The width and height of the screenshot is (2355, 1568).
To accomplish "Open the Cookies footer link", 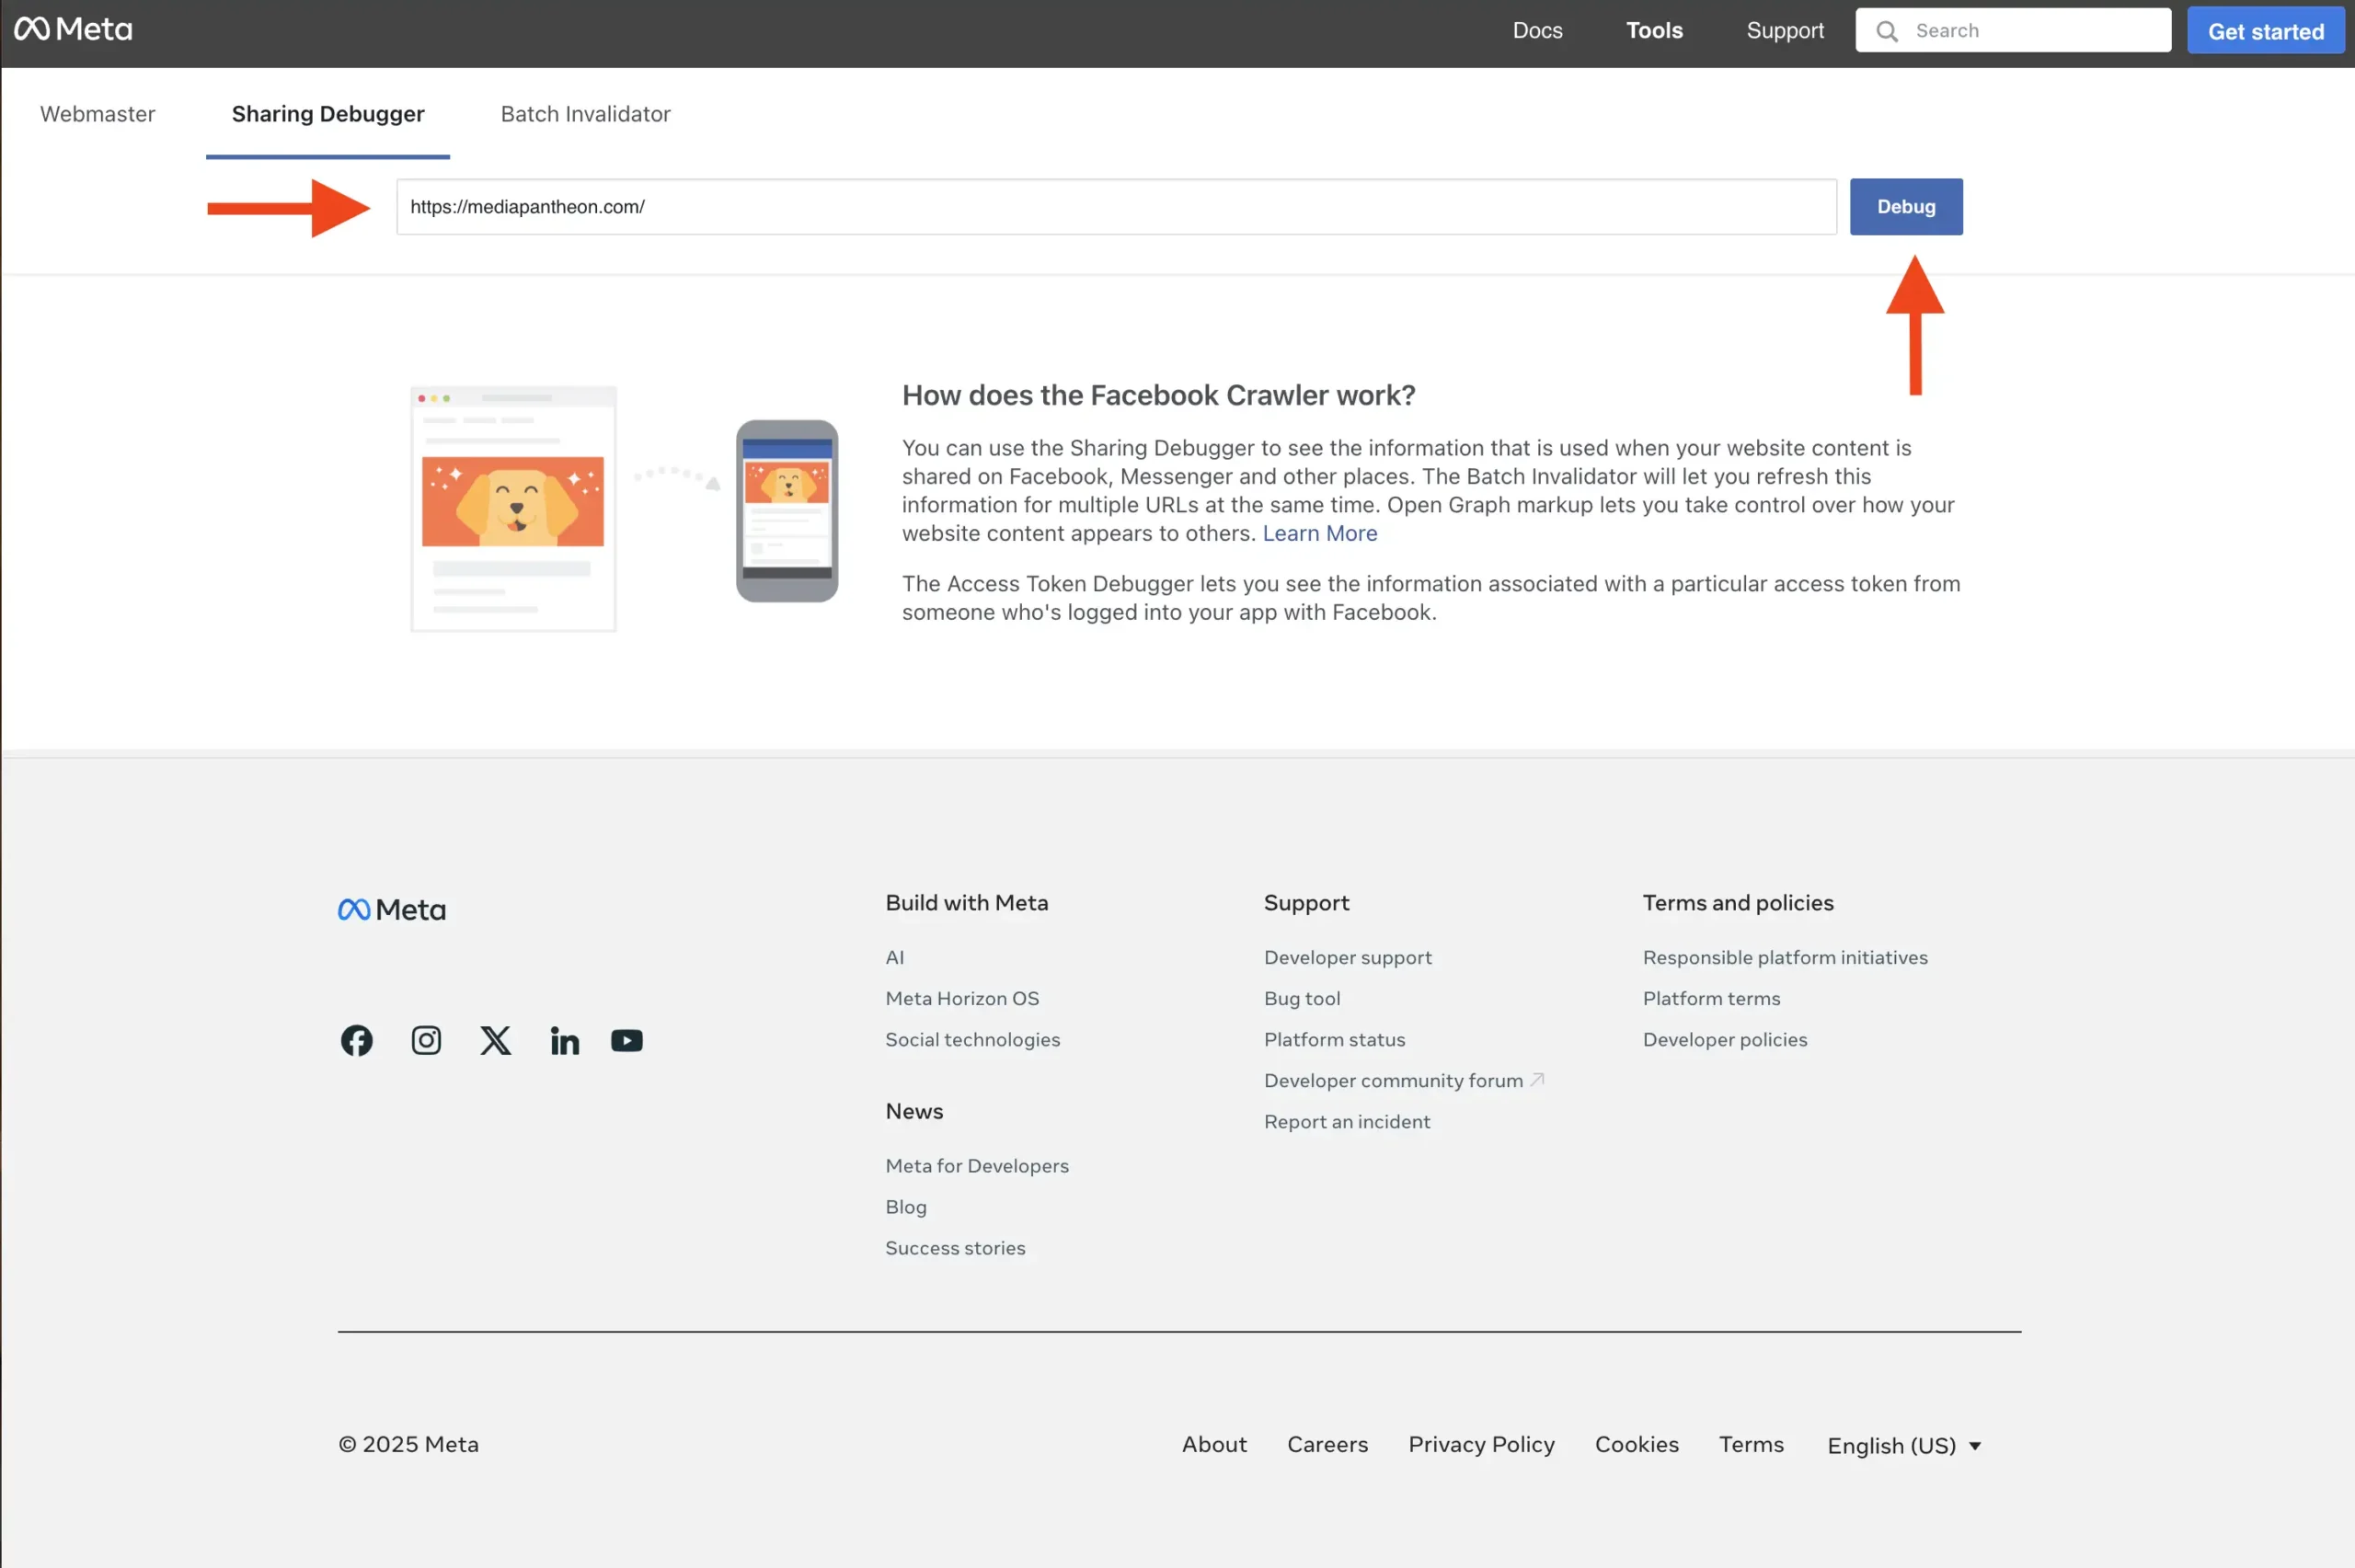I will click(1636, 1444).
